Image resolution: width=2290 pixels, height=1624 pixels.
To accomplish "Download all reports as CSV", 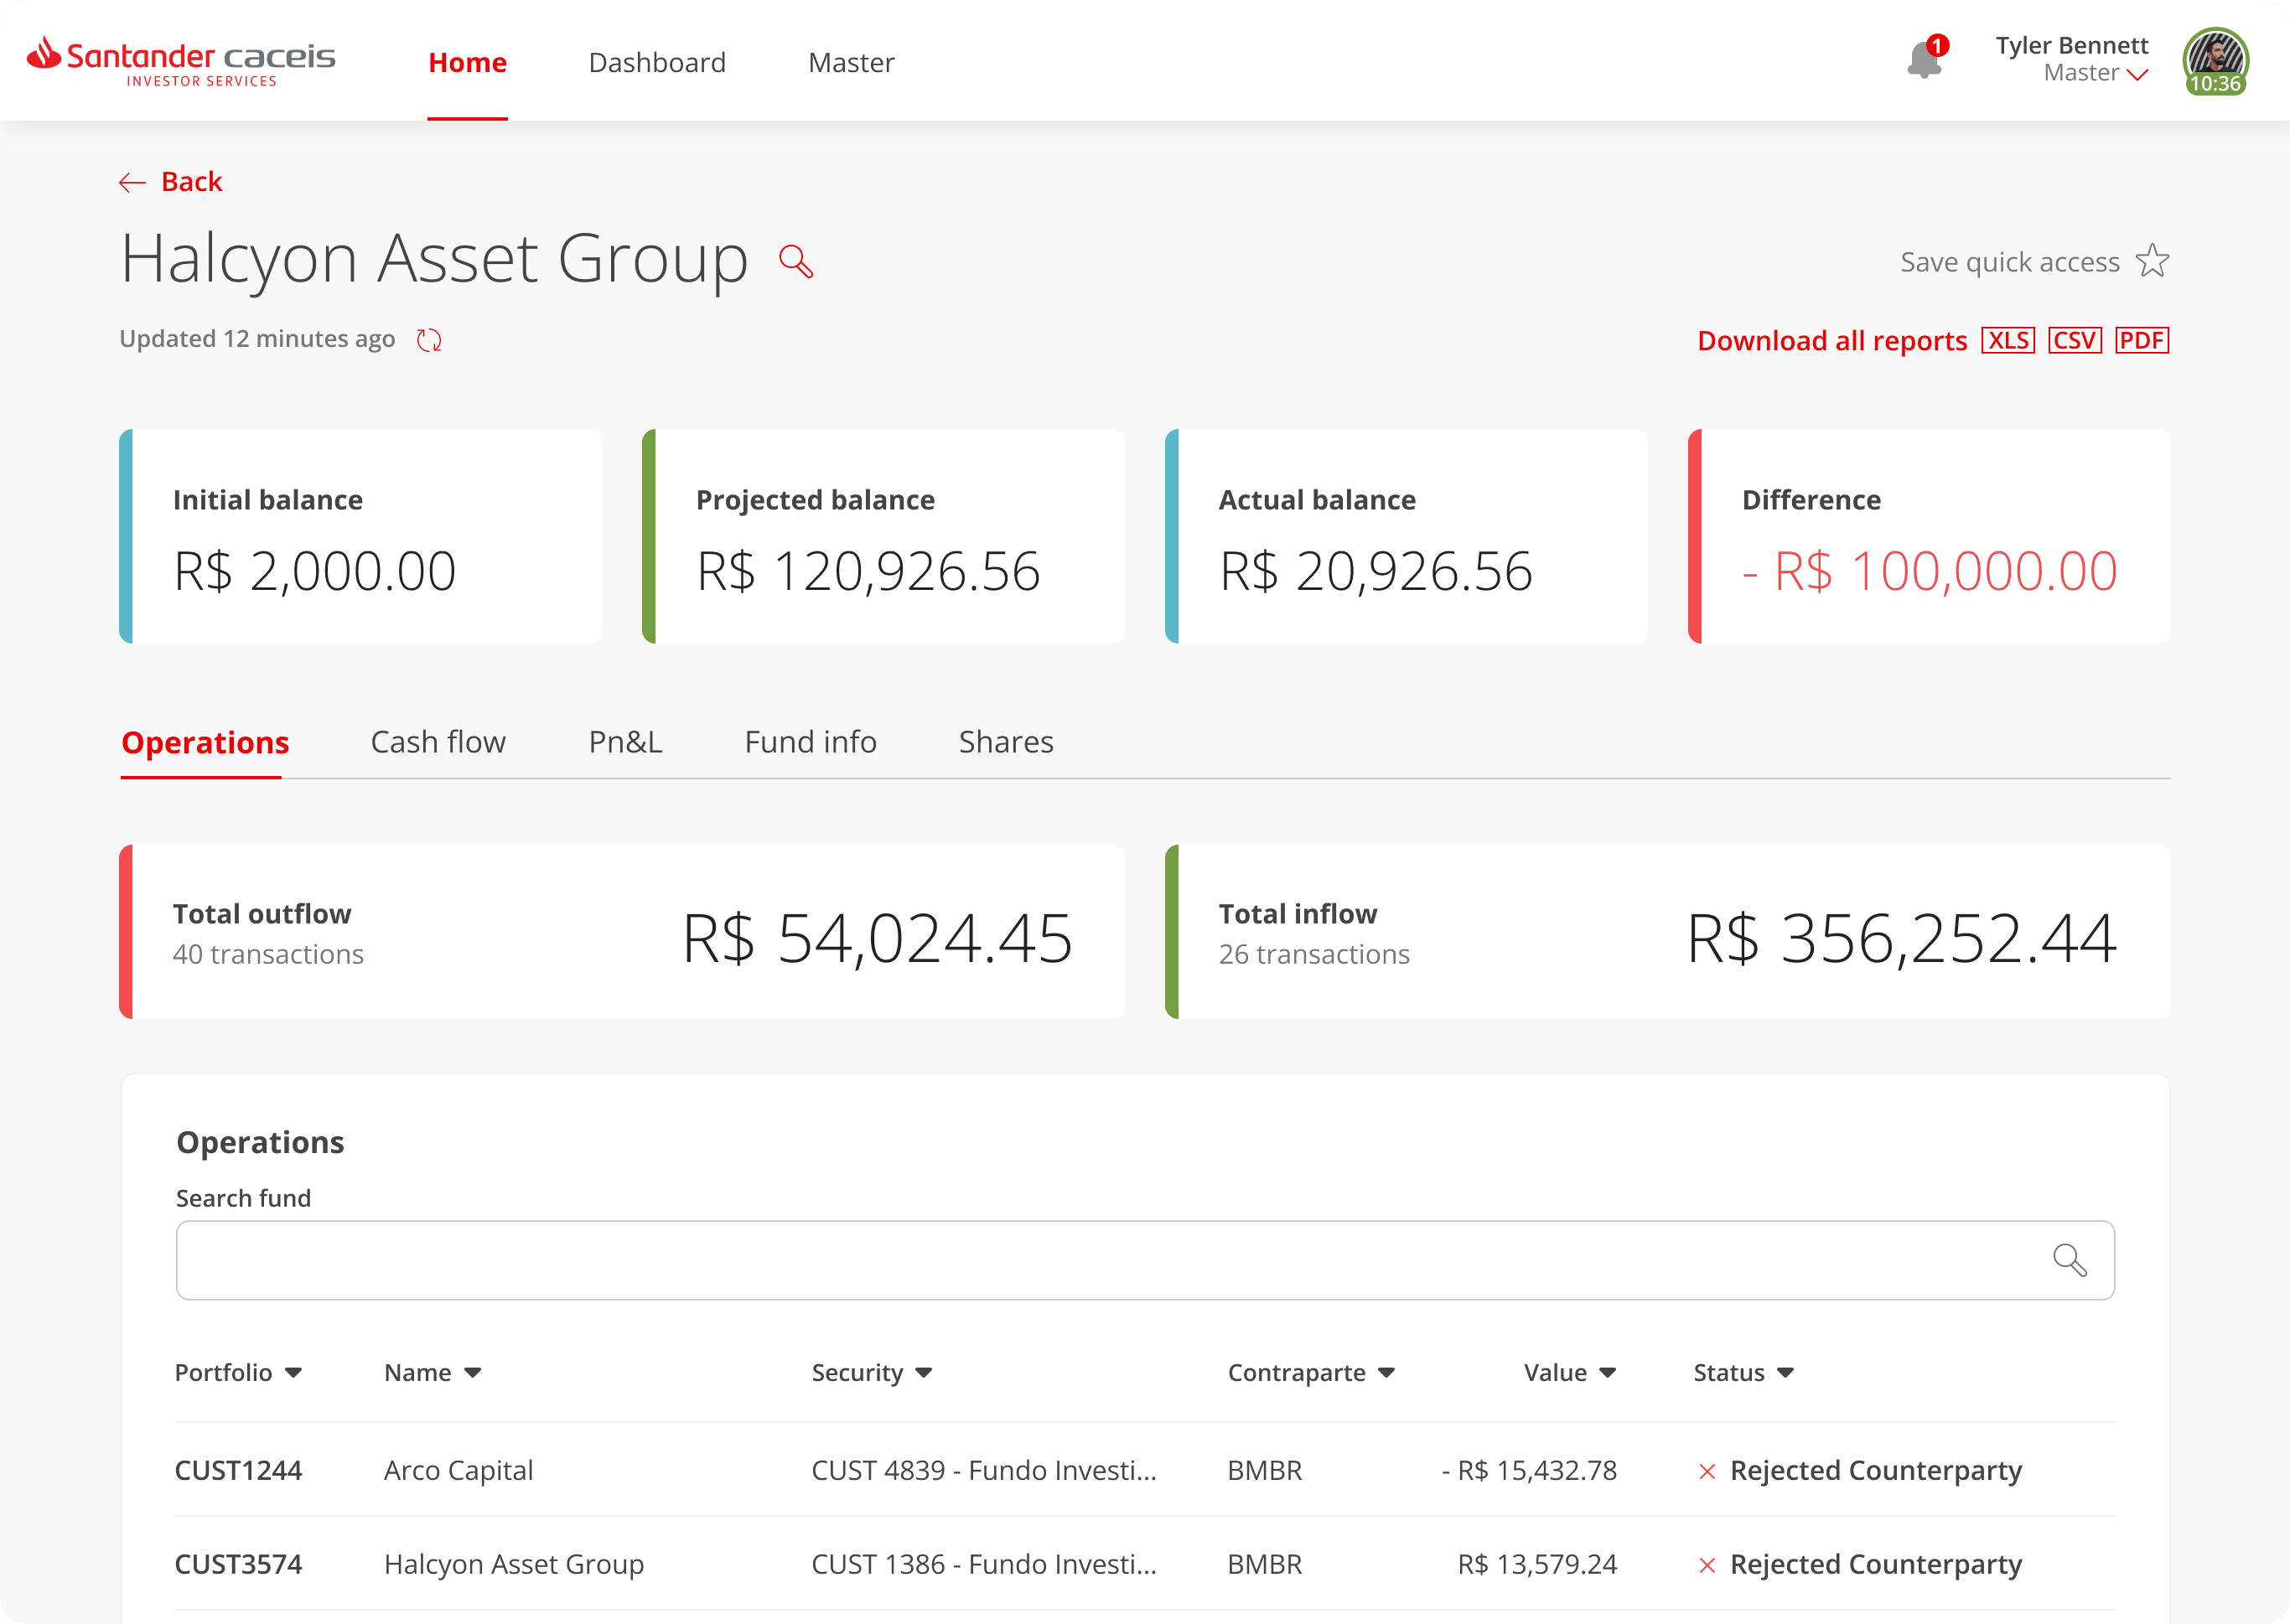I will (x=2075, y=341).
